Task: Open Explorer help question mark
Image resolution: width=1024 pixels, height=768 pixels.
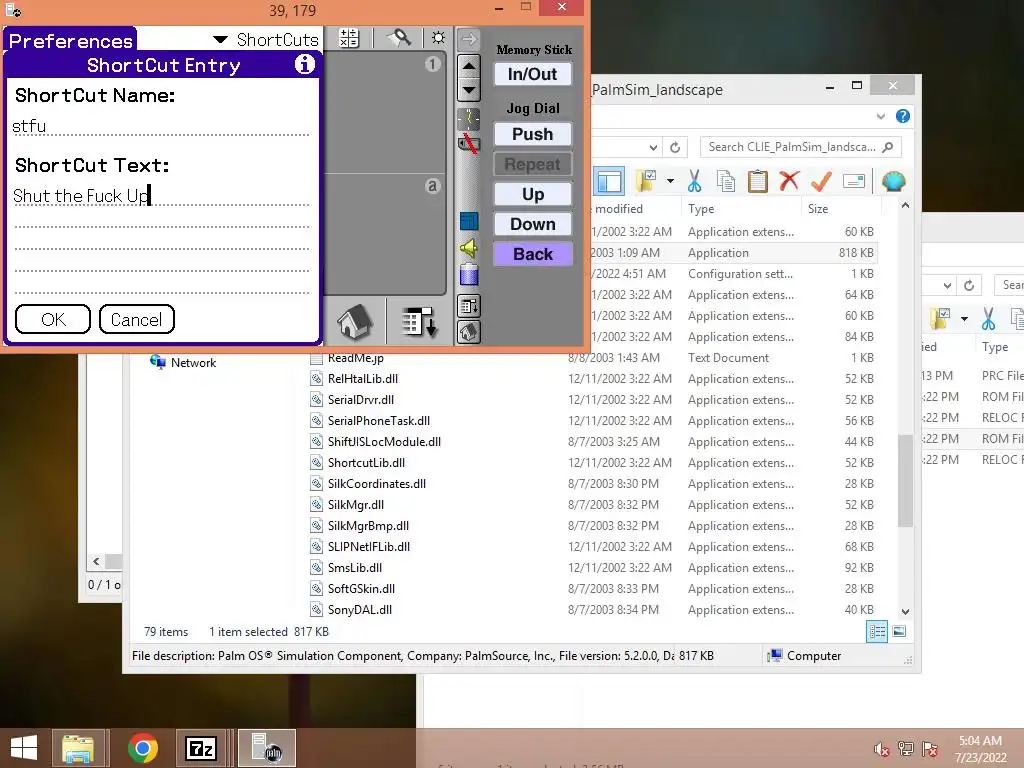Action: (903, 116)
